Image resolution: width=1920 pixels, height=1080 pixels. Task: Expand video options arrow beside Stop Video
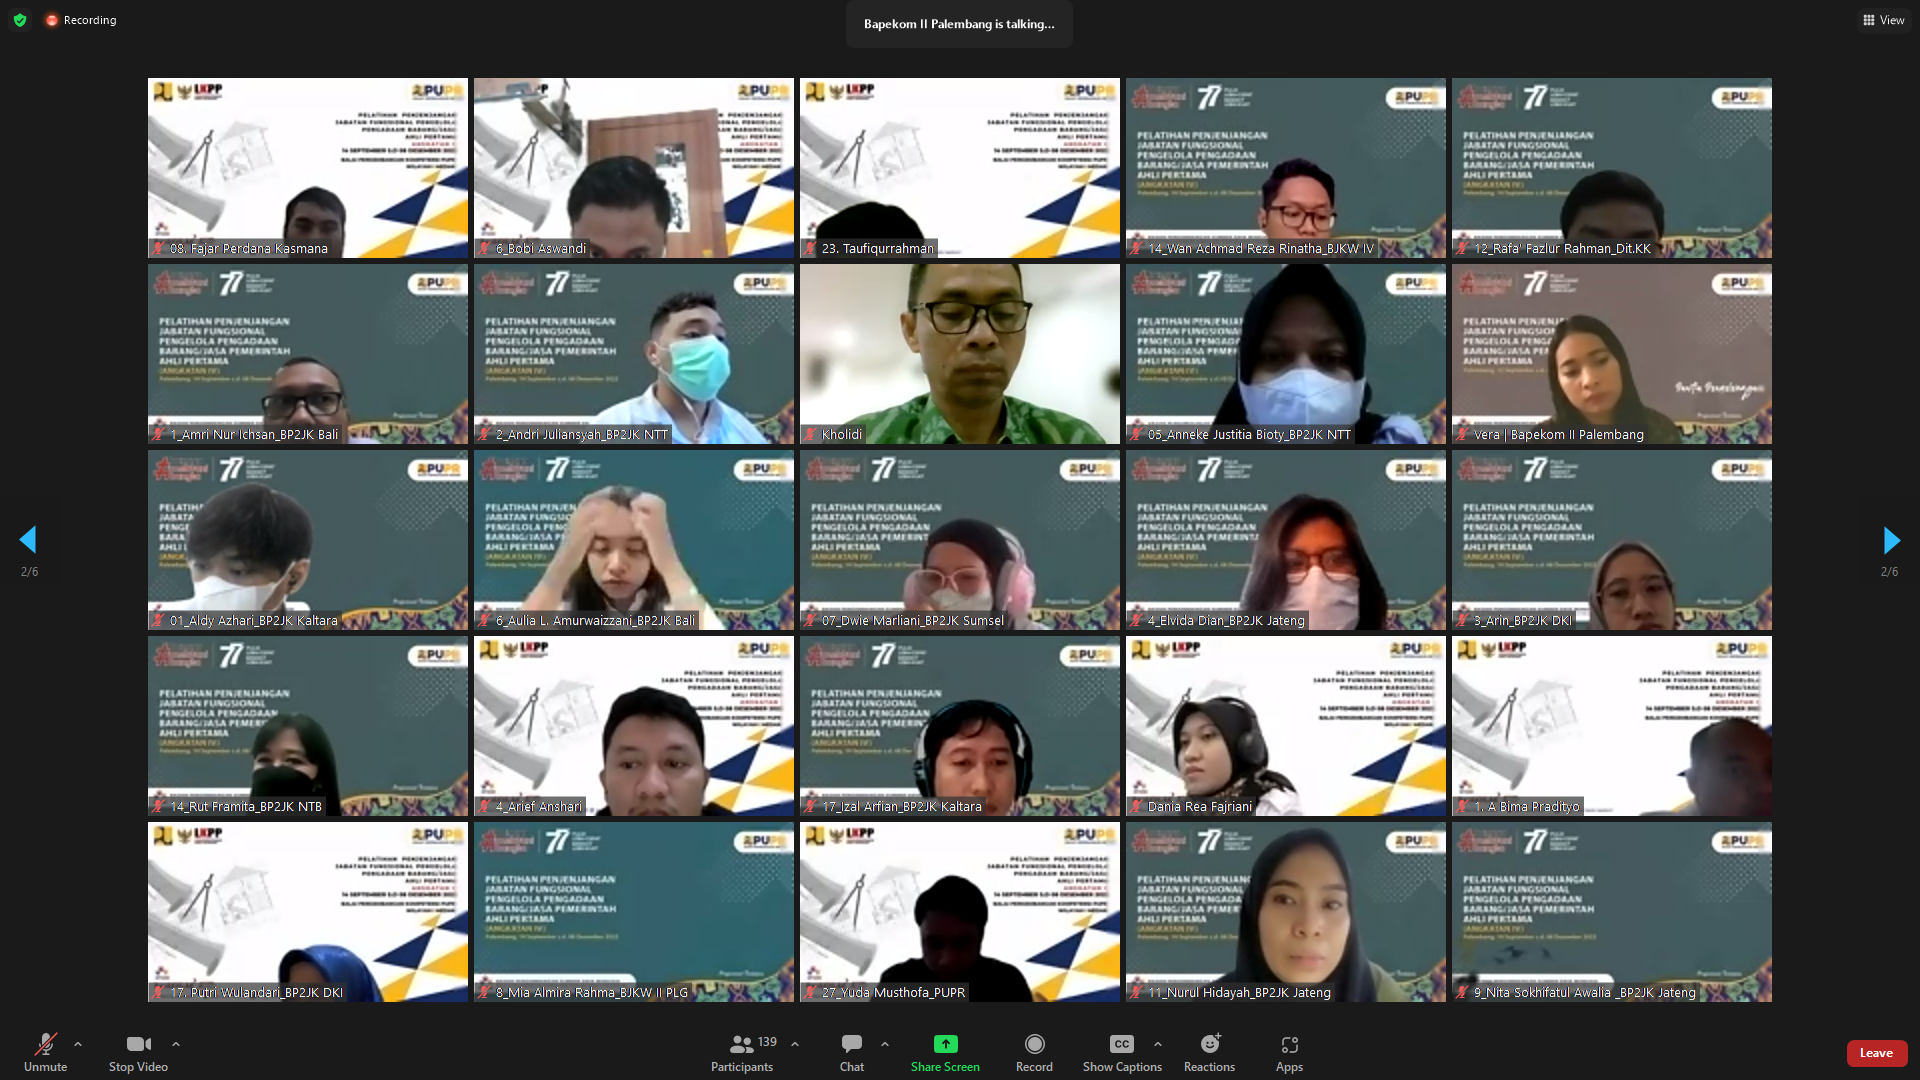[176, 1044]
